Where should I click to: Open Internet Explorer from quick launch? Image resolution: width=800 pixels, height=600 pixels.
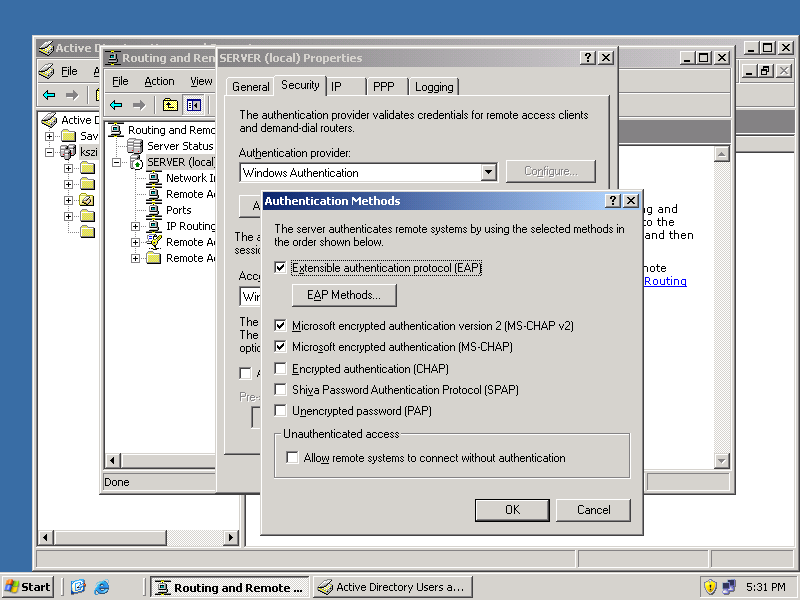(102, 587)
